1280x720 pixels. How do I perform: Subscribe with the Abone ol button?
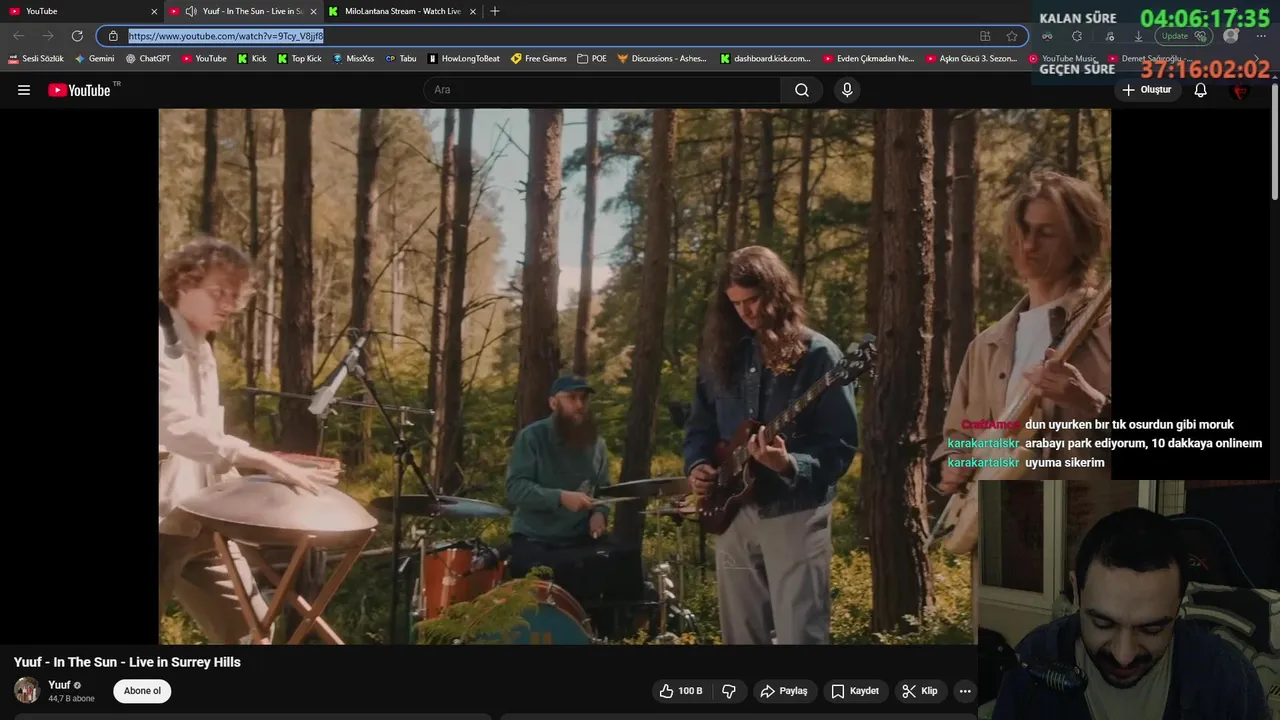[142, 691]
